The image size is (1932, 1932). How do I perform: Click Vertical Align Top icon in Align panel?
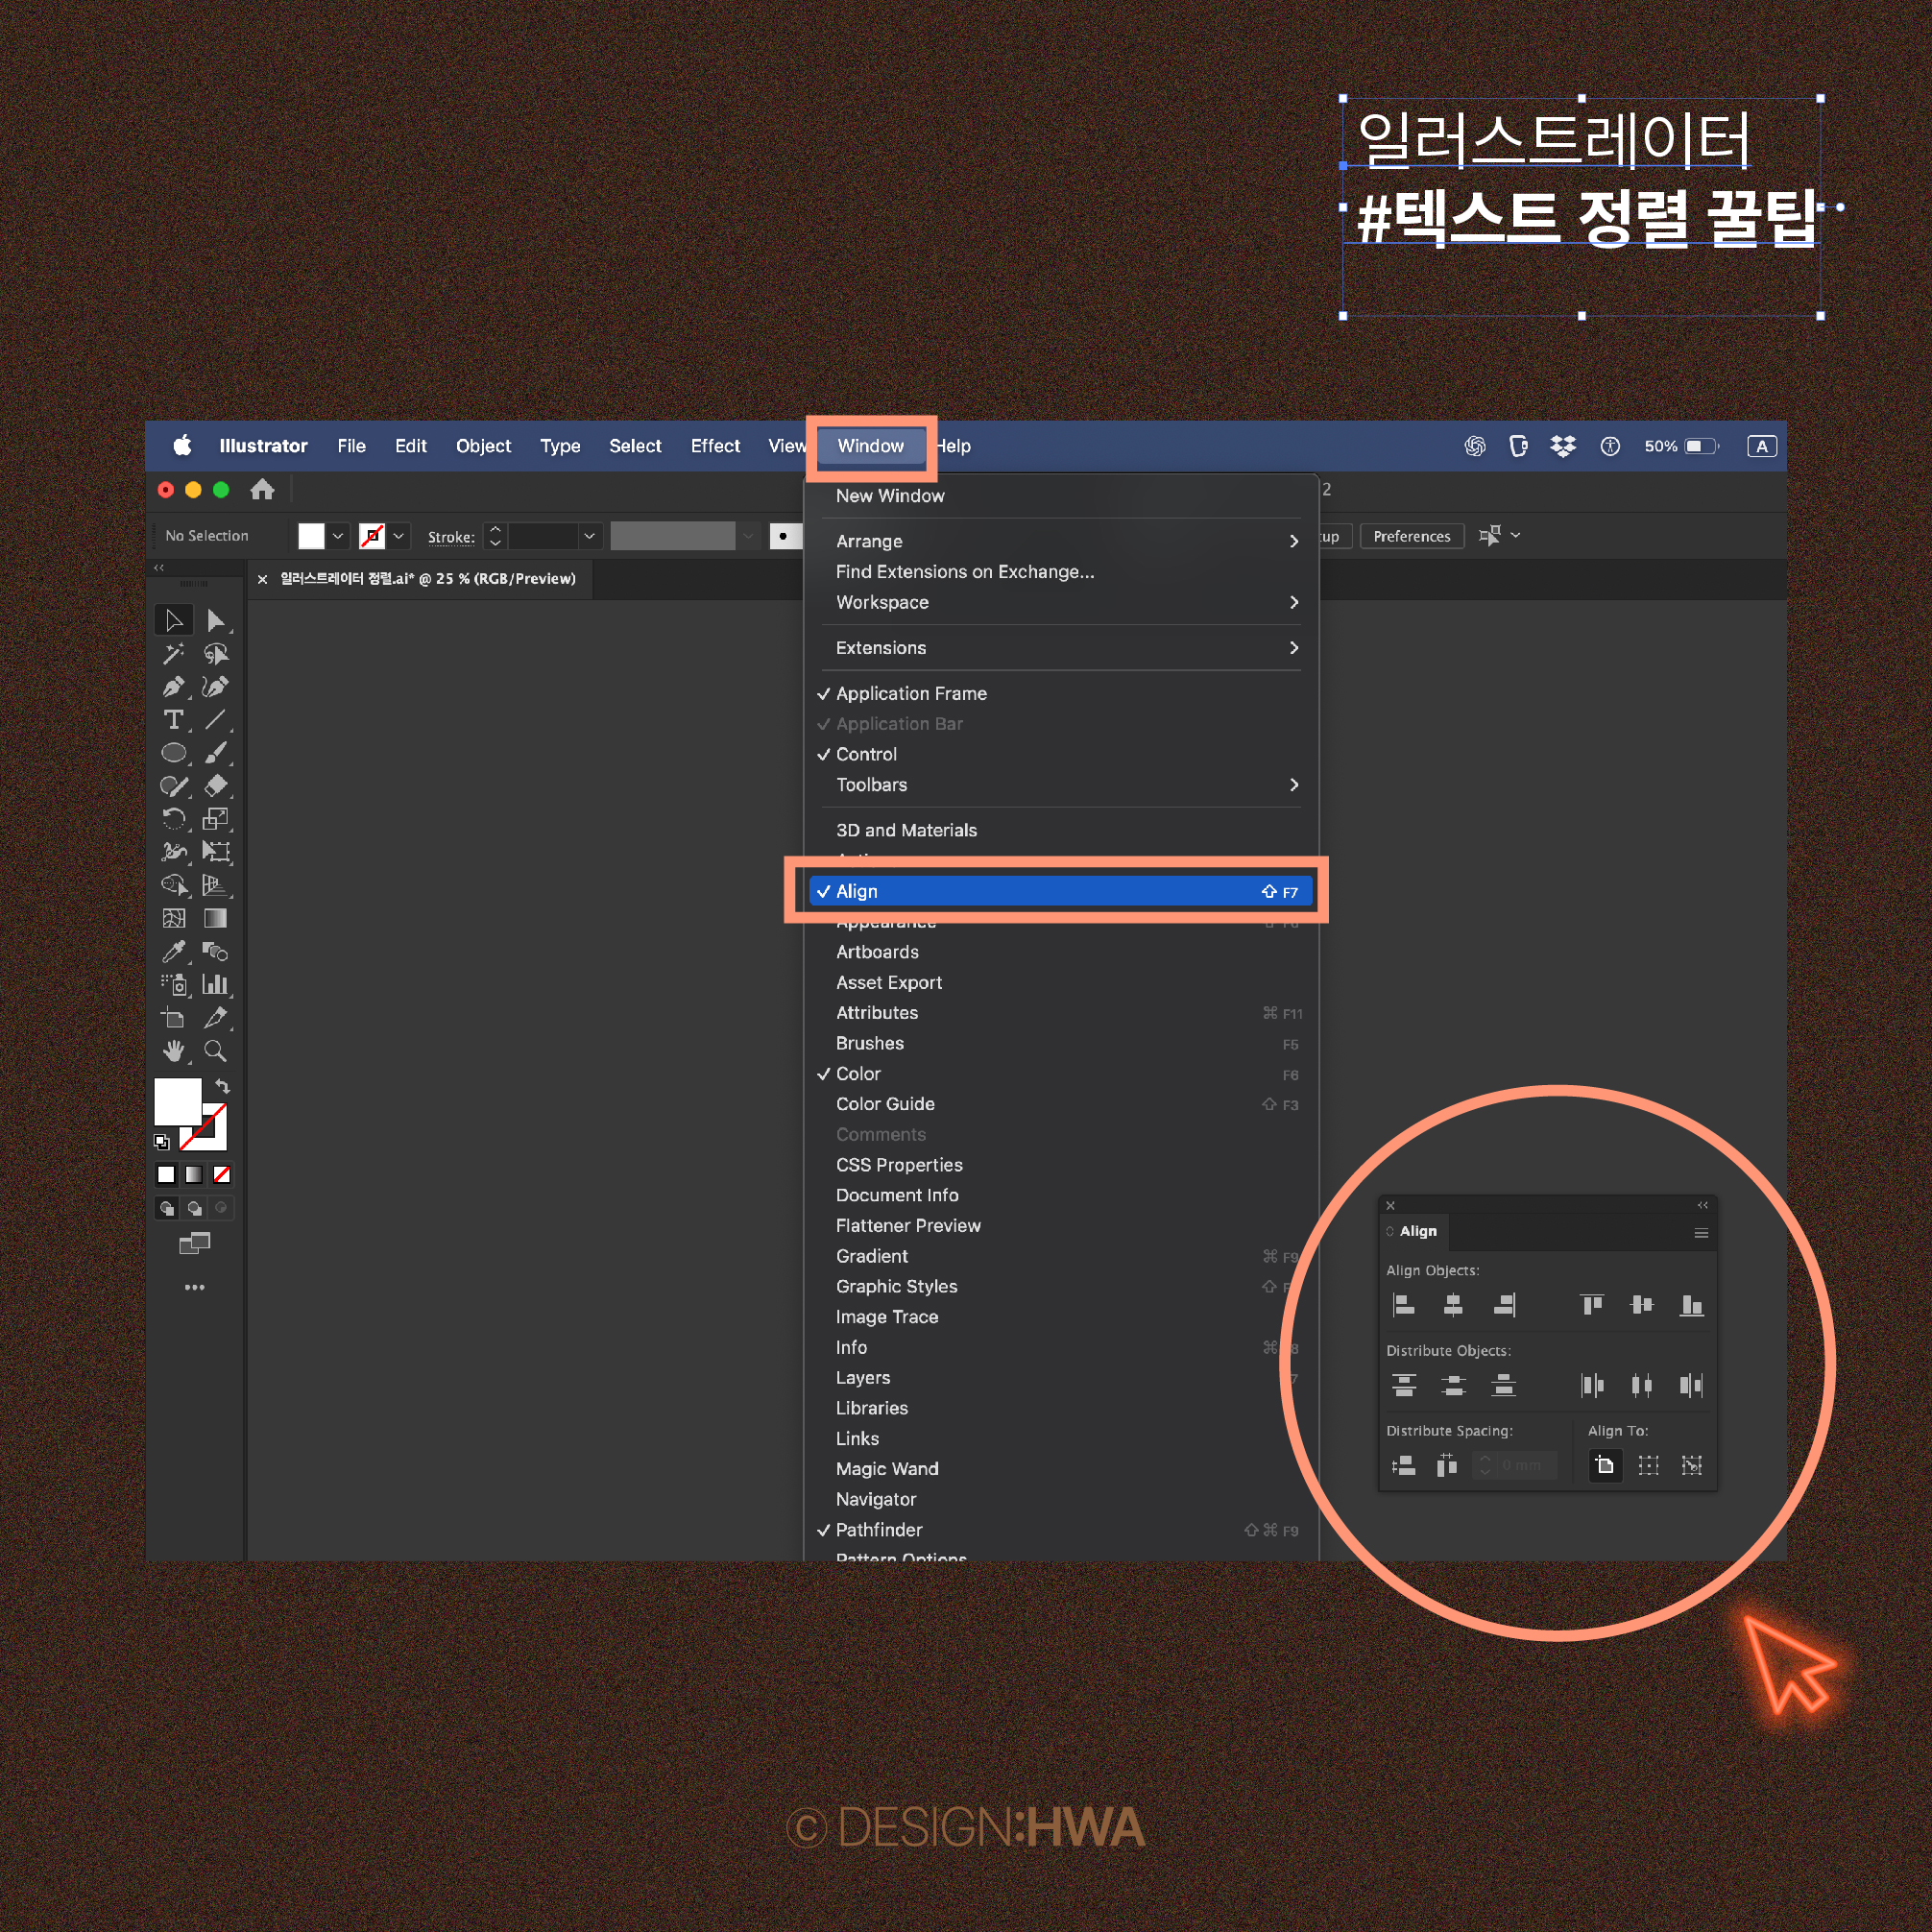coord(1591,1304)
